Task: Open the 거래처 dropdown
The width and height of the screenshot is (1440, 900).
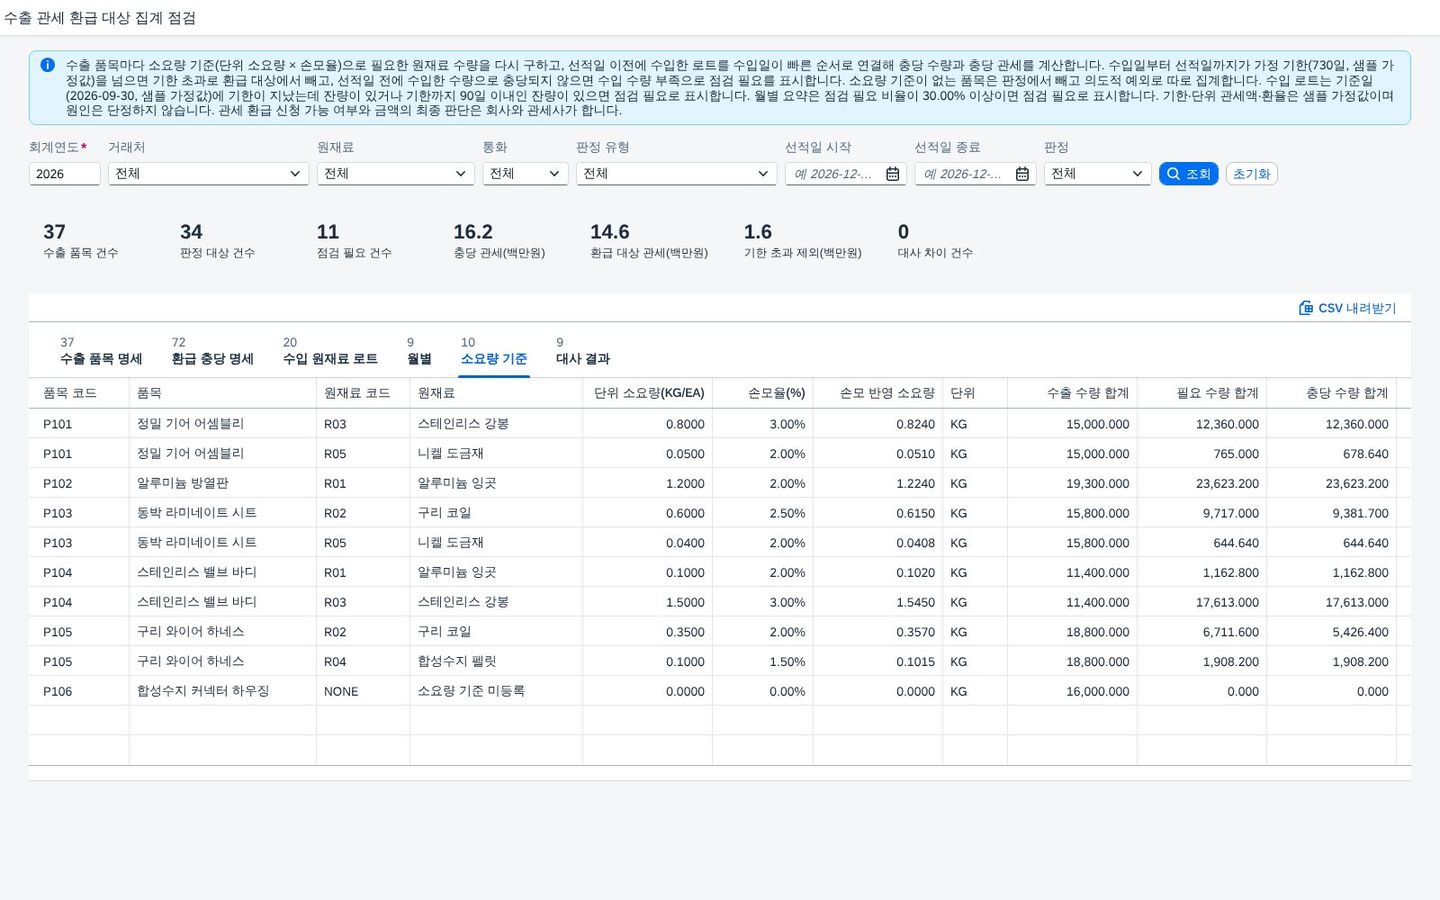Action: (x=208, y=173)
